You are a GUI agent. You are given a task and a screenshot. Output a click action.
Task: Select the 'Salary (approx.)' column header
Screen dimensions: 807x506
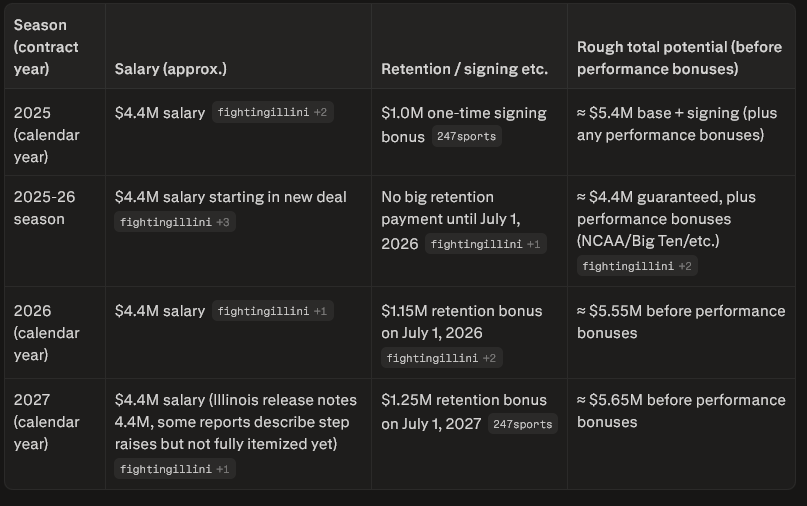pyautogui.click(x=171, y=69)
